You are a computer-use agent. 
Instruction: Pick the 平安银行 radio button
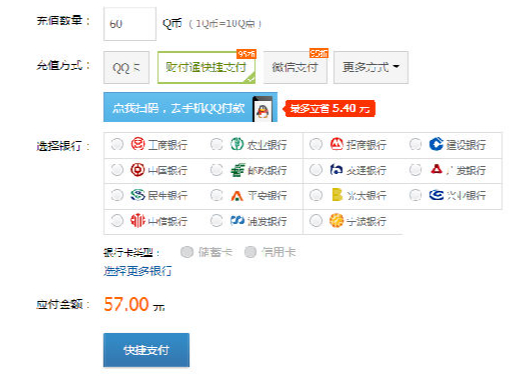(x=216, y=195)
